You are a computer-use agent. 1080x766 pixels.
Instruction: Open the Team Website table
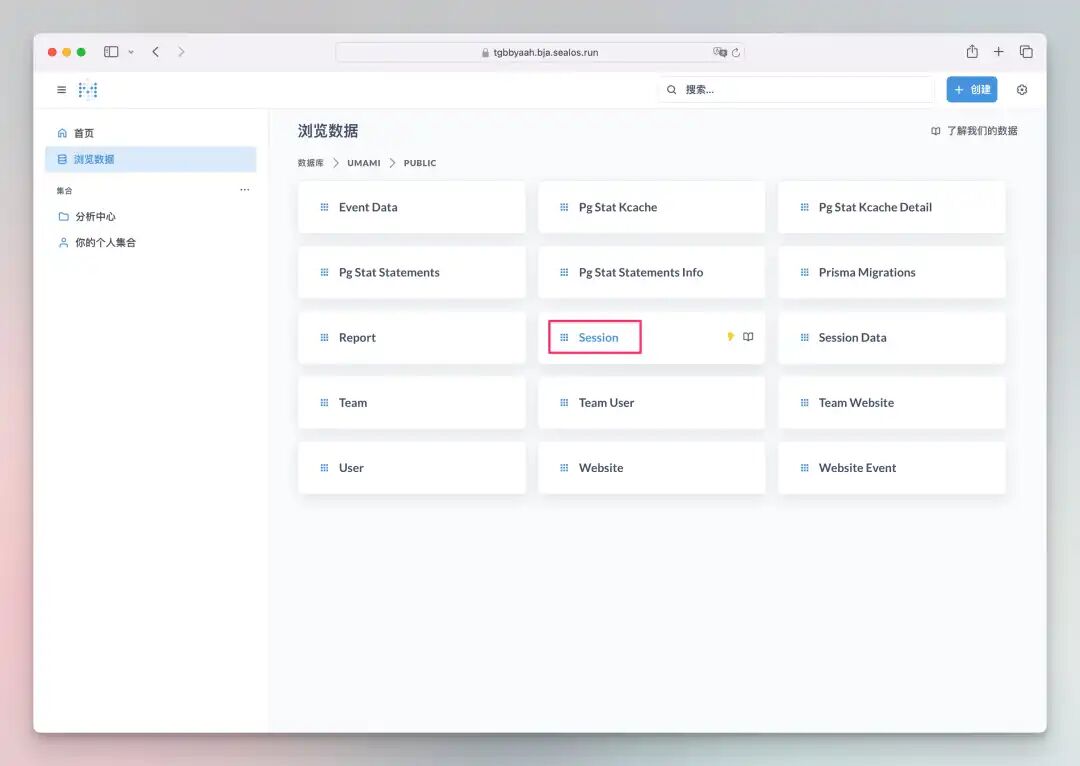(891, 403)
